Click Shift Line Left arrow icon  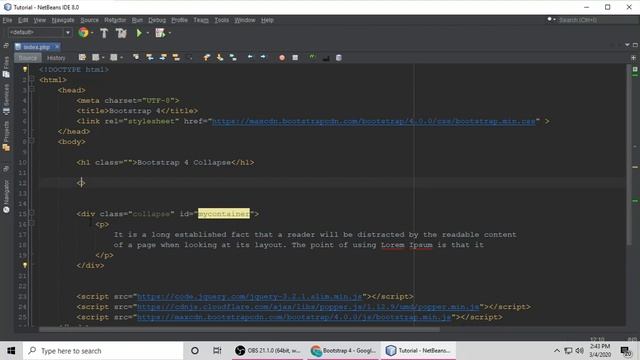[250, 58]
